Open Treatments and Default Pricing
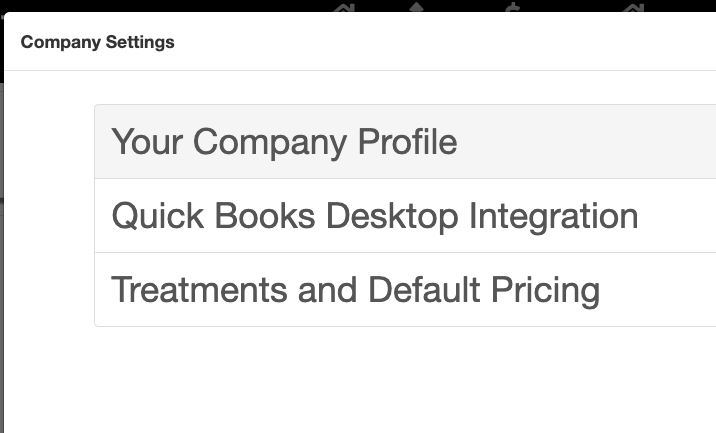 (x=356, y=290)
